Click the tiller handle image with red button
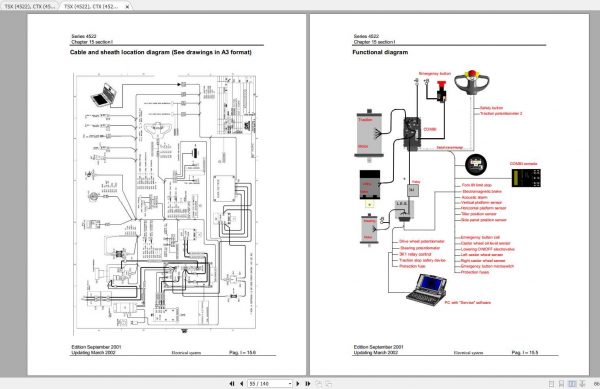 point(471,82)
